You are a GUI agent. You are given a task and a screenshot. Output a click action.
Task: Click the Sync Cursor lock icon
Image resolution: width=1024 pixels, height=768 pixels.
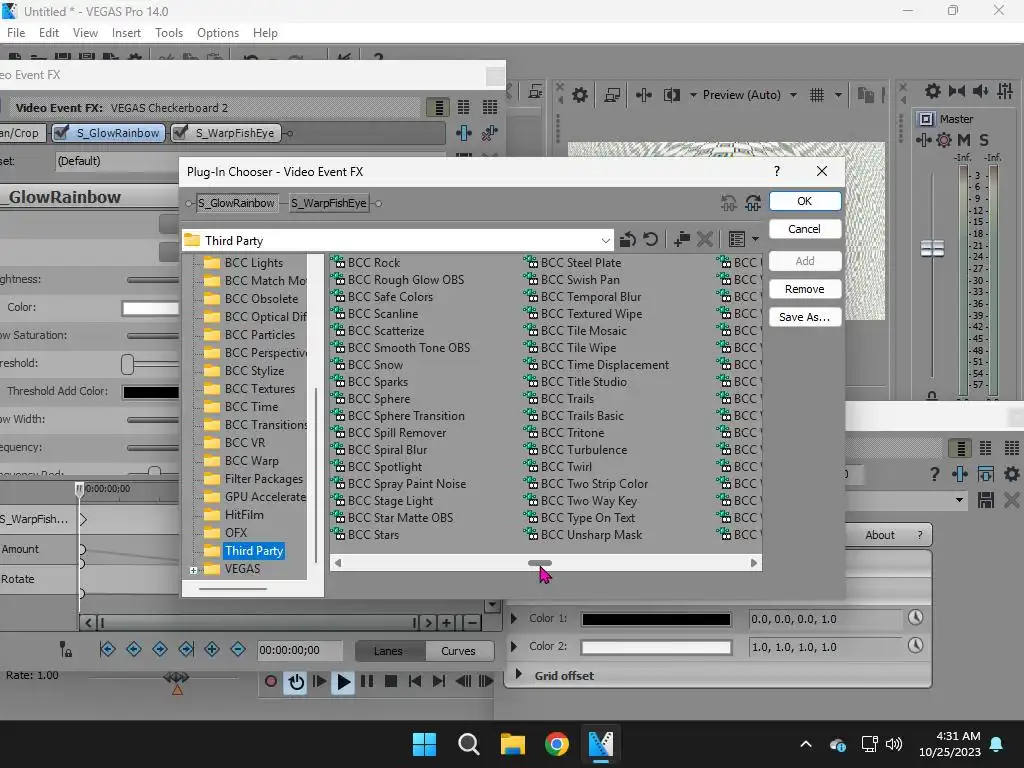(65, 649)
